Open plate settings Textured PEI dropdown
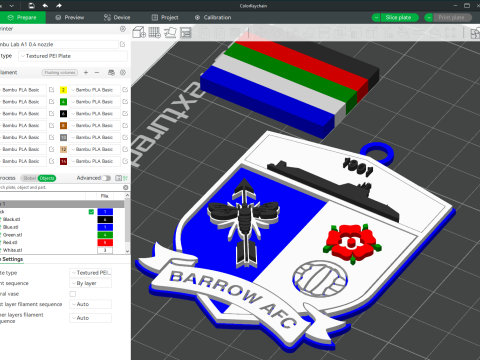This screenshot has width=480, height=360. coord(90,273)
